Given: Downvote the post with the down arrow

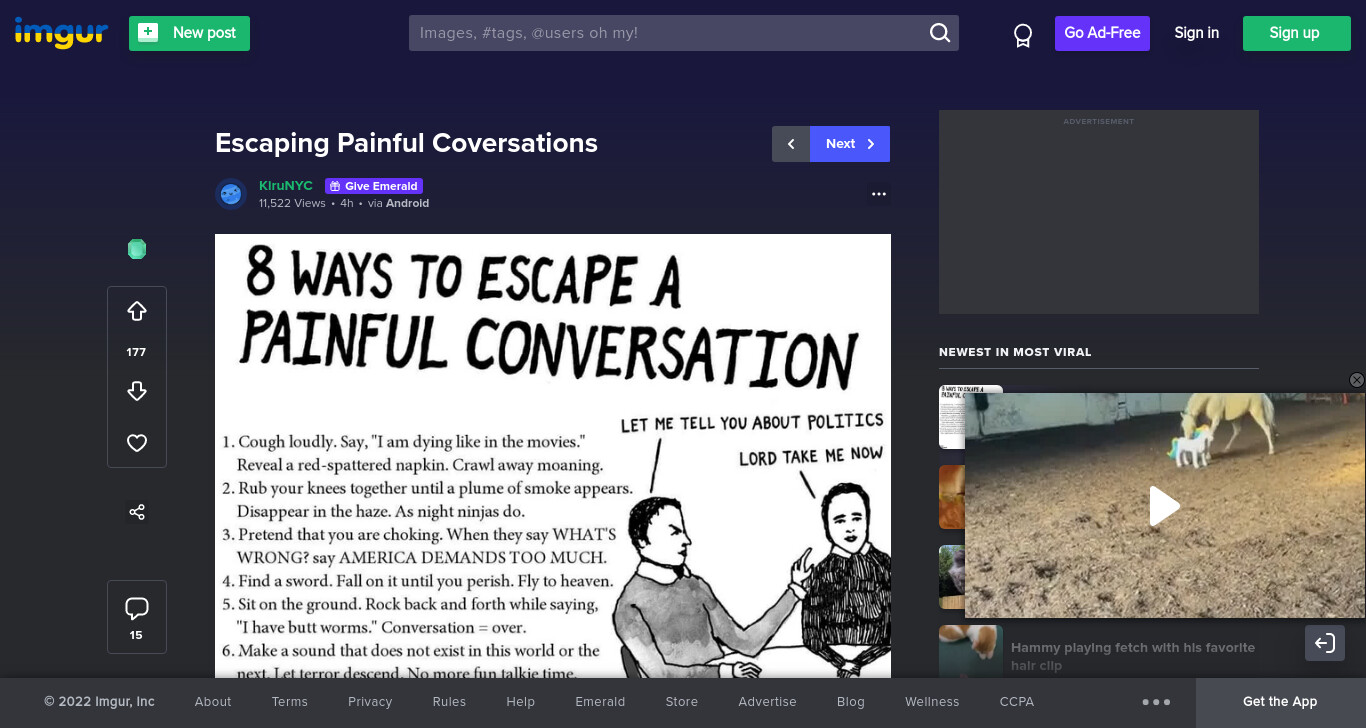Looking at the screenshot, I should coord(137,391).
